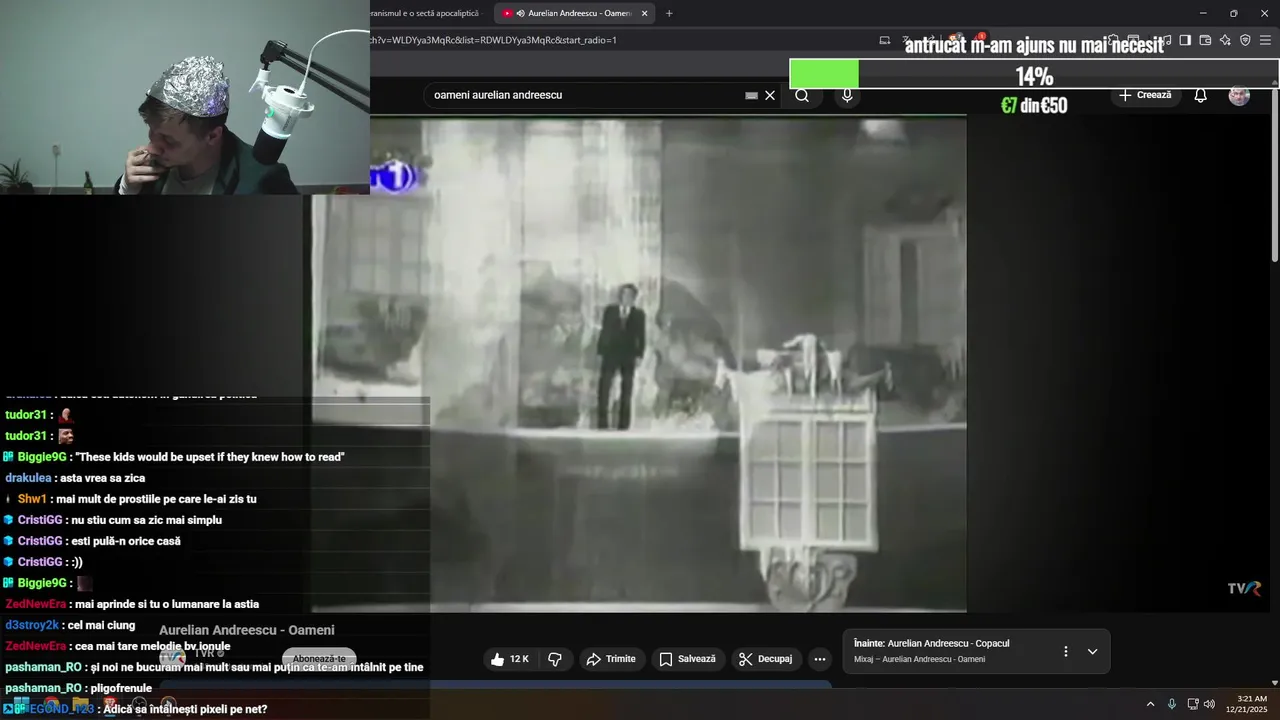Open YouTube notifications bell
Viewport: 1280px width, 720px height.
pyautogui.click(x=1201, y=96)
